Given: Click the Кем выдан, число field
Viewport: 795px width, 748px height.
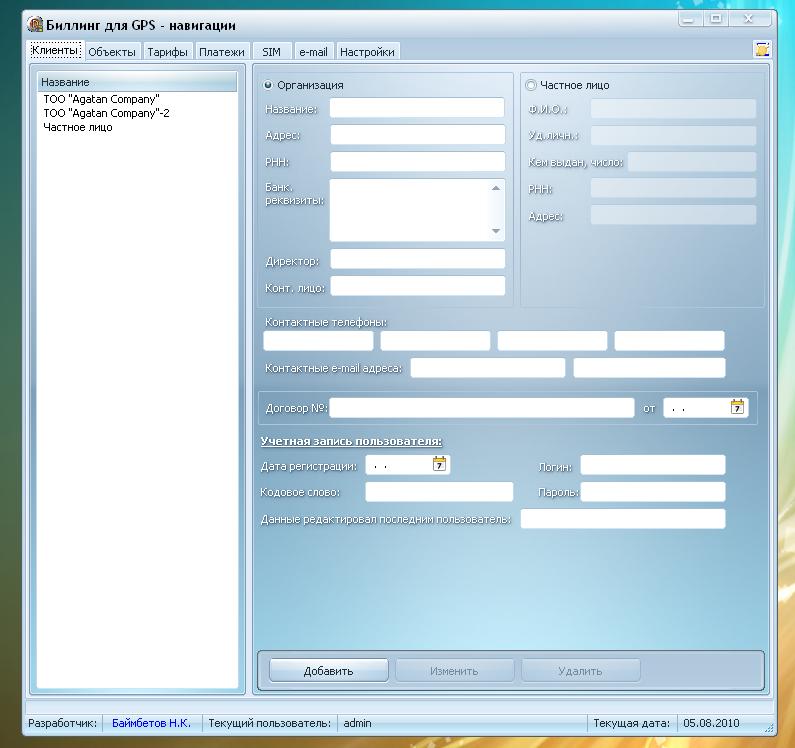Looking at the screenshot, I should (692, 162).
